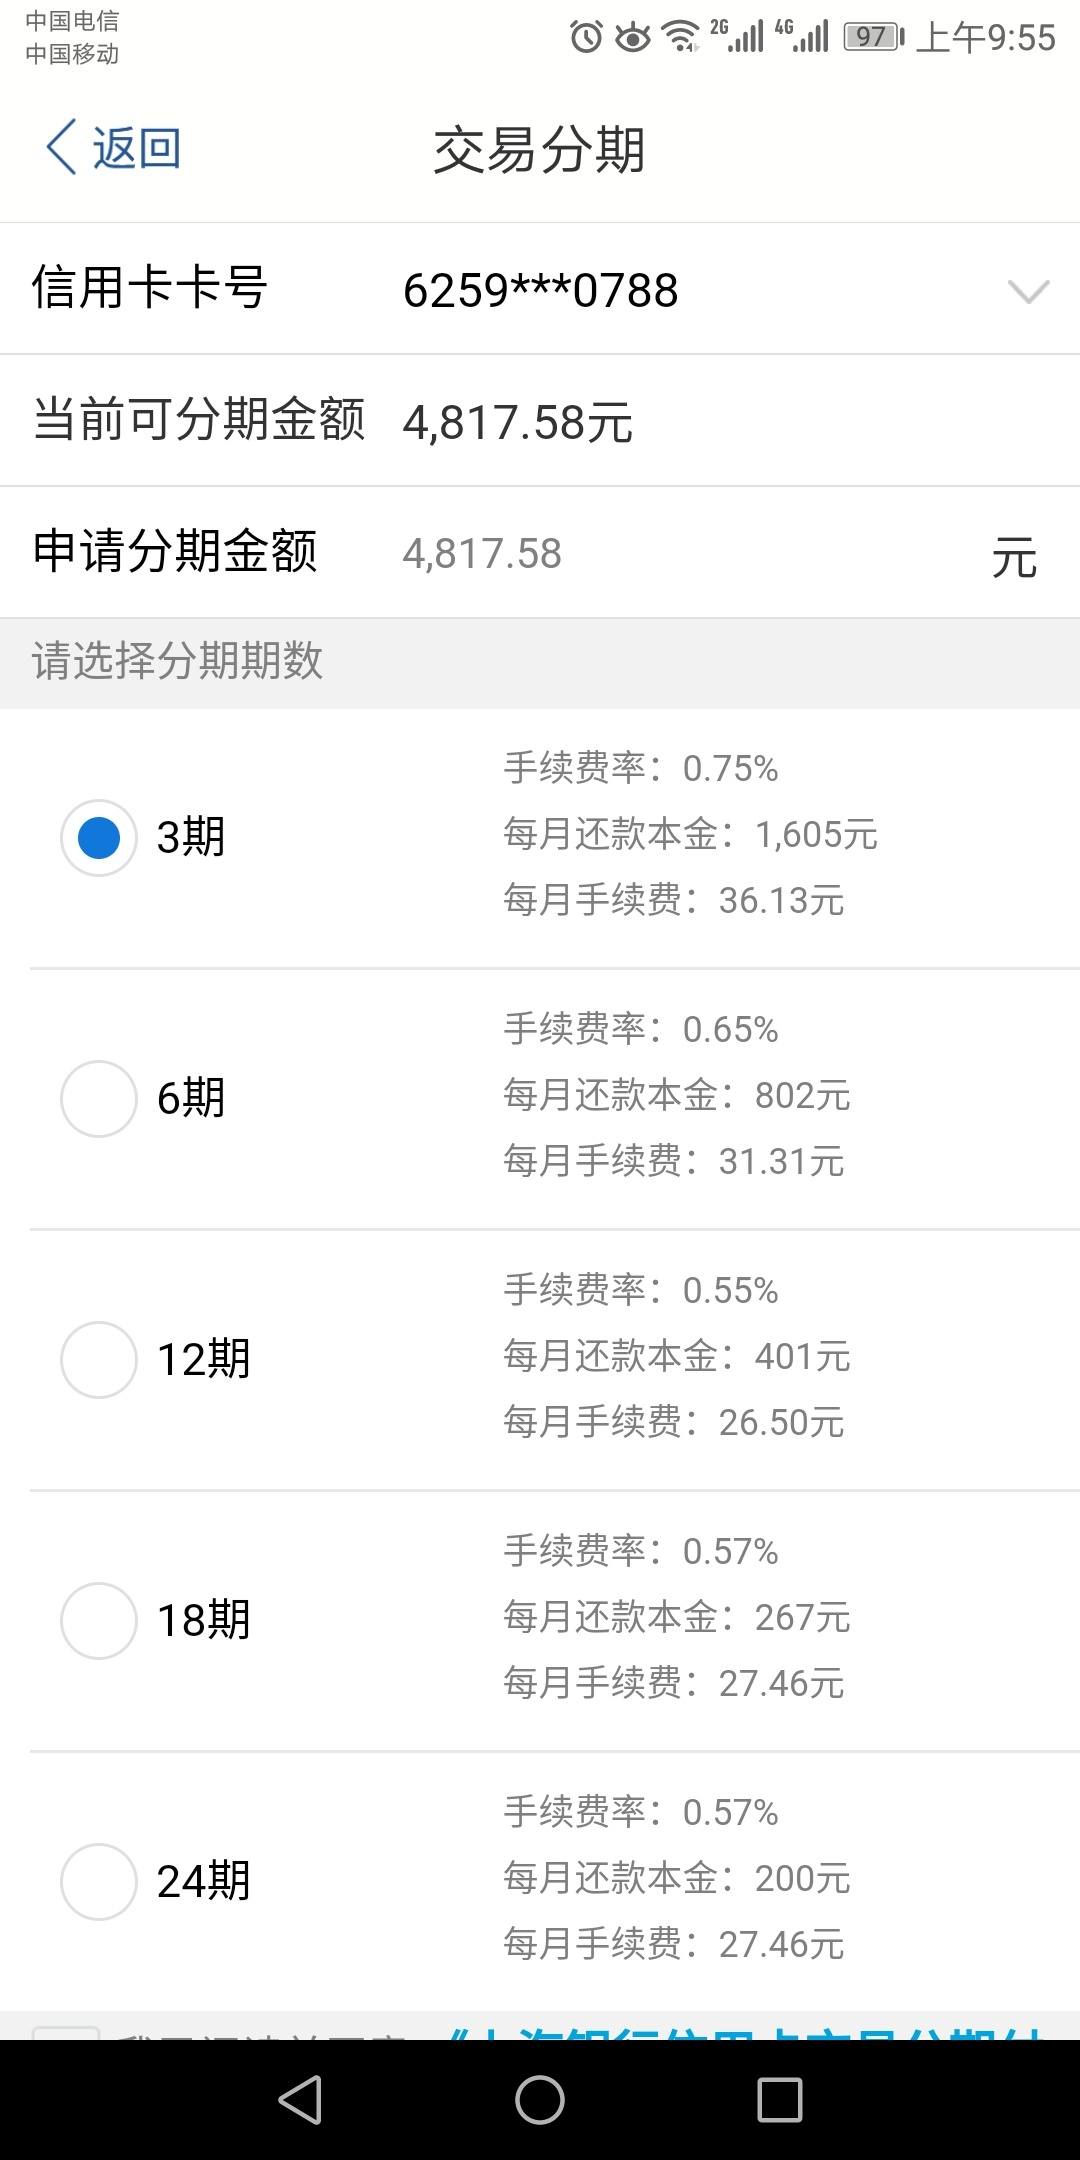This screenshot has width=1080, height=2160.
Task: Tap the 24期 monthly fee 27.46元 row
Action: (674, 1944)
